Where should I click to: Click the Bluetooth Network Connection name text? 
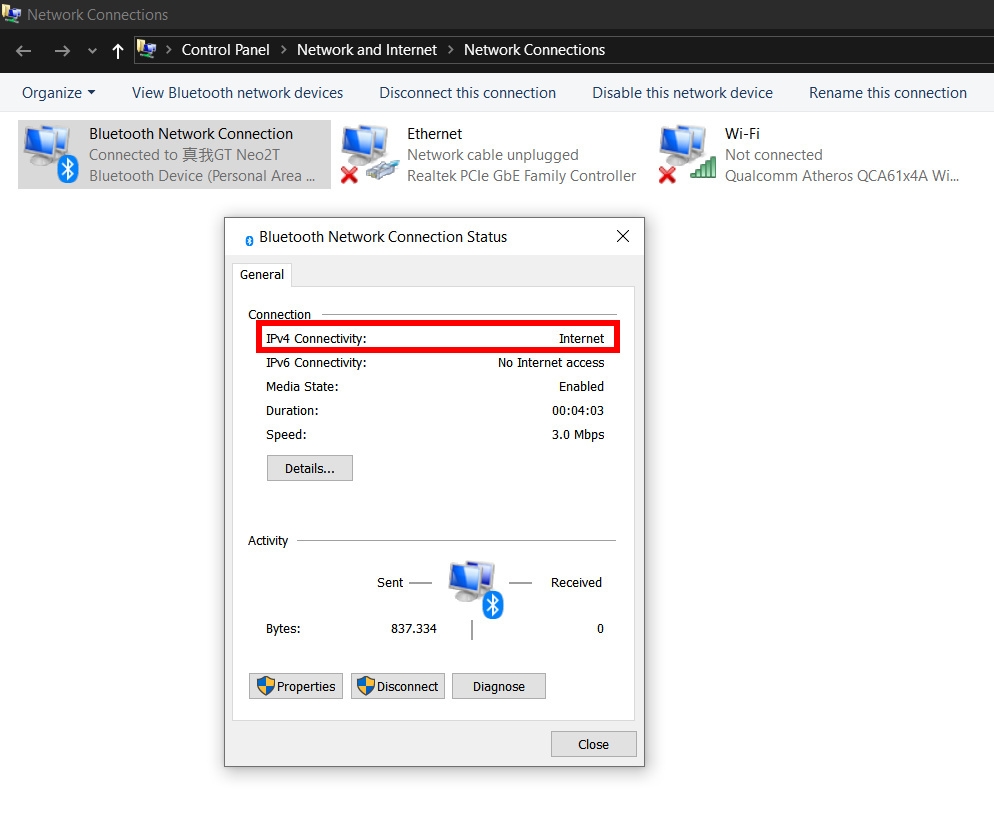[x=191, y=134]
